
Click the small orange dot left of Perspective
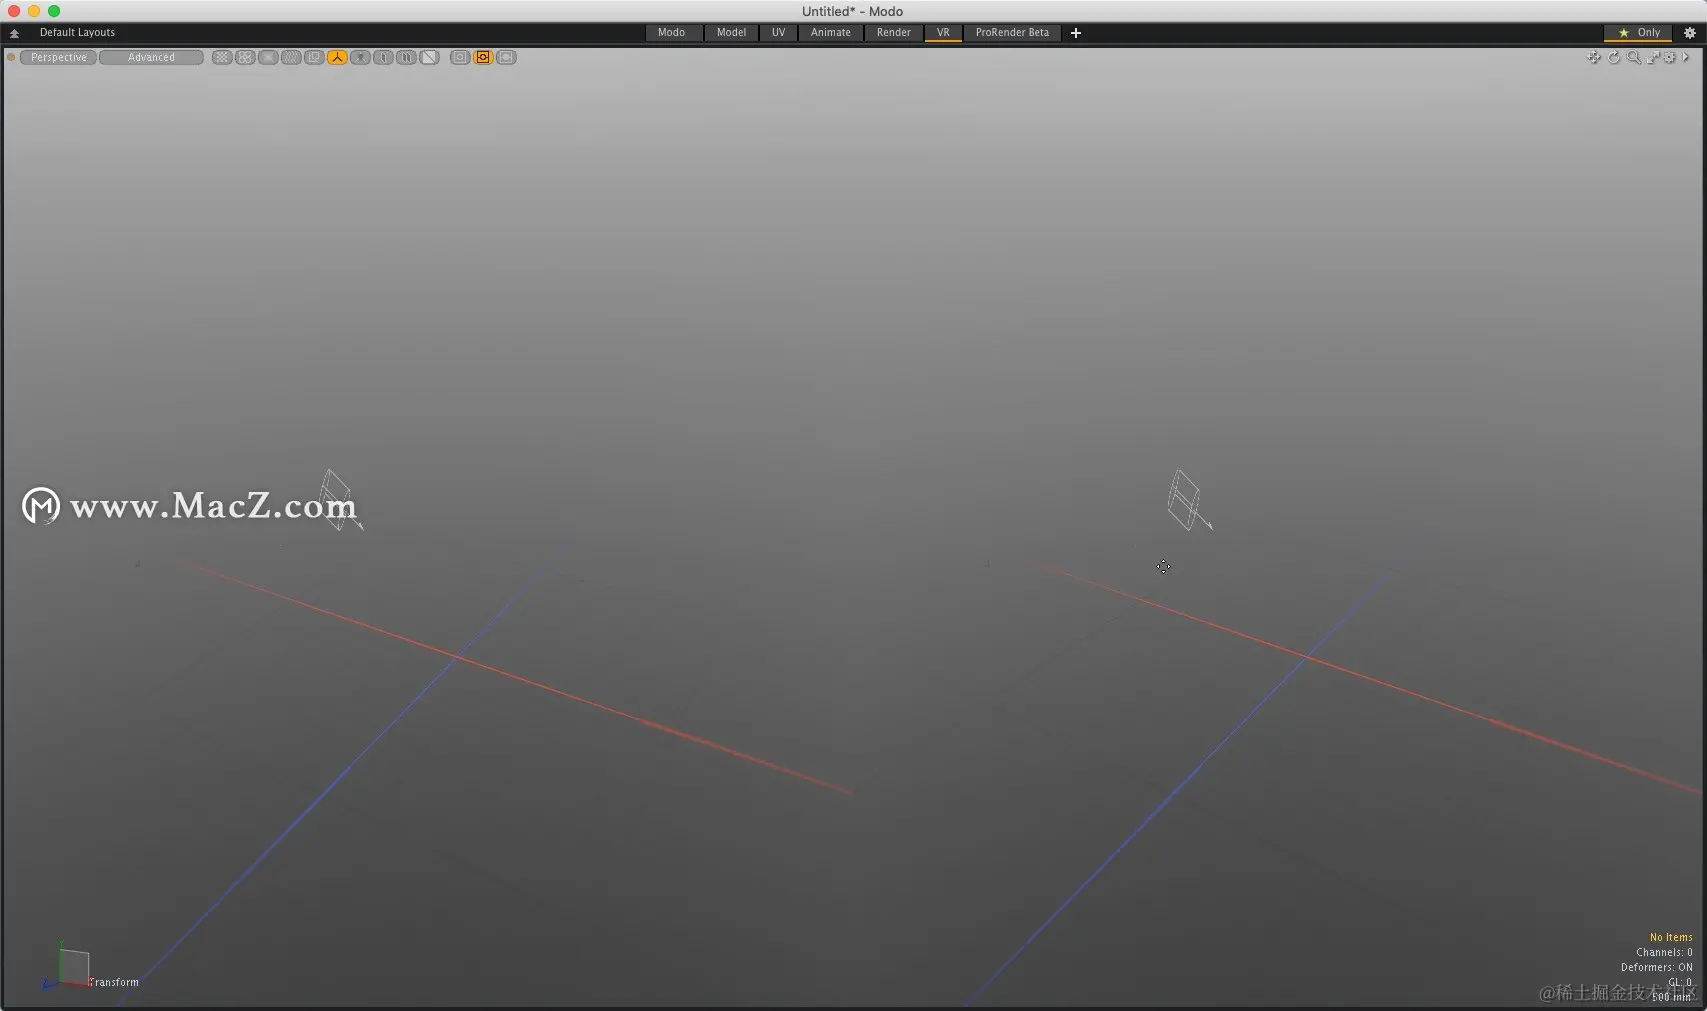click(11, 58)
